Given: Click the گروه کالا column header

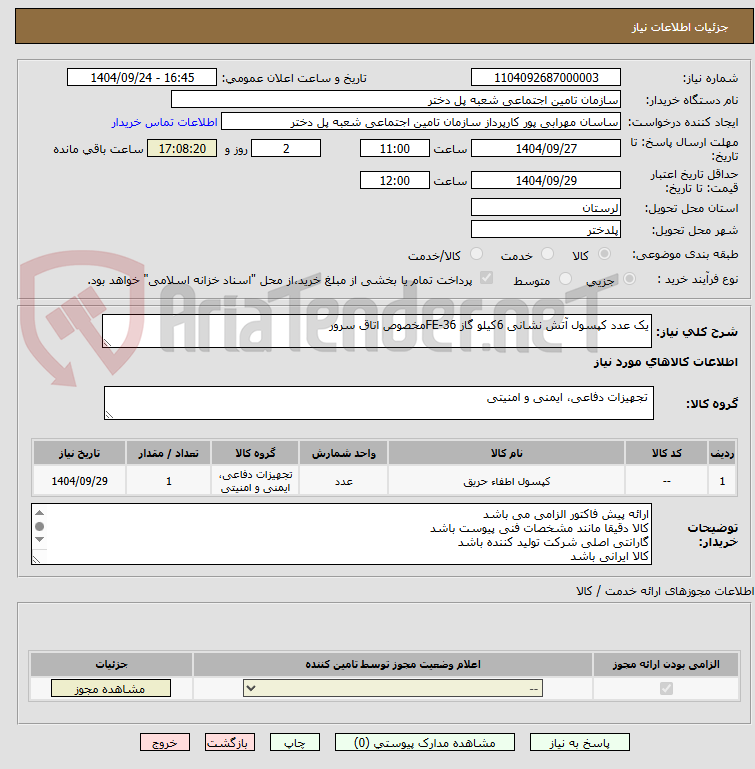Looking at the screenshot, I should 255,453.
